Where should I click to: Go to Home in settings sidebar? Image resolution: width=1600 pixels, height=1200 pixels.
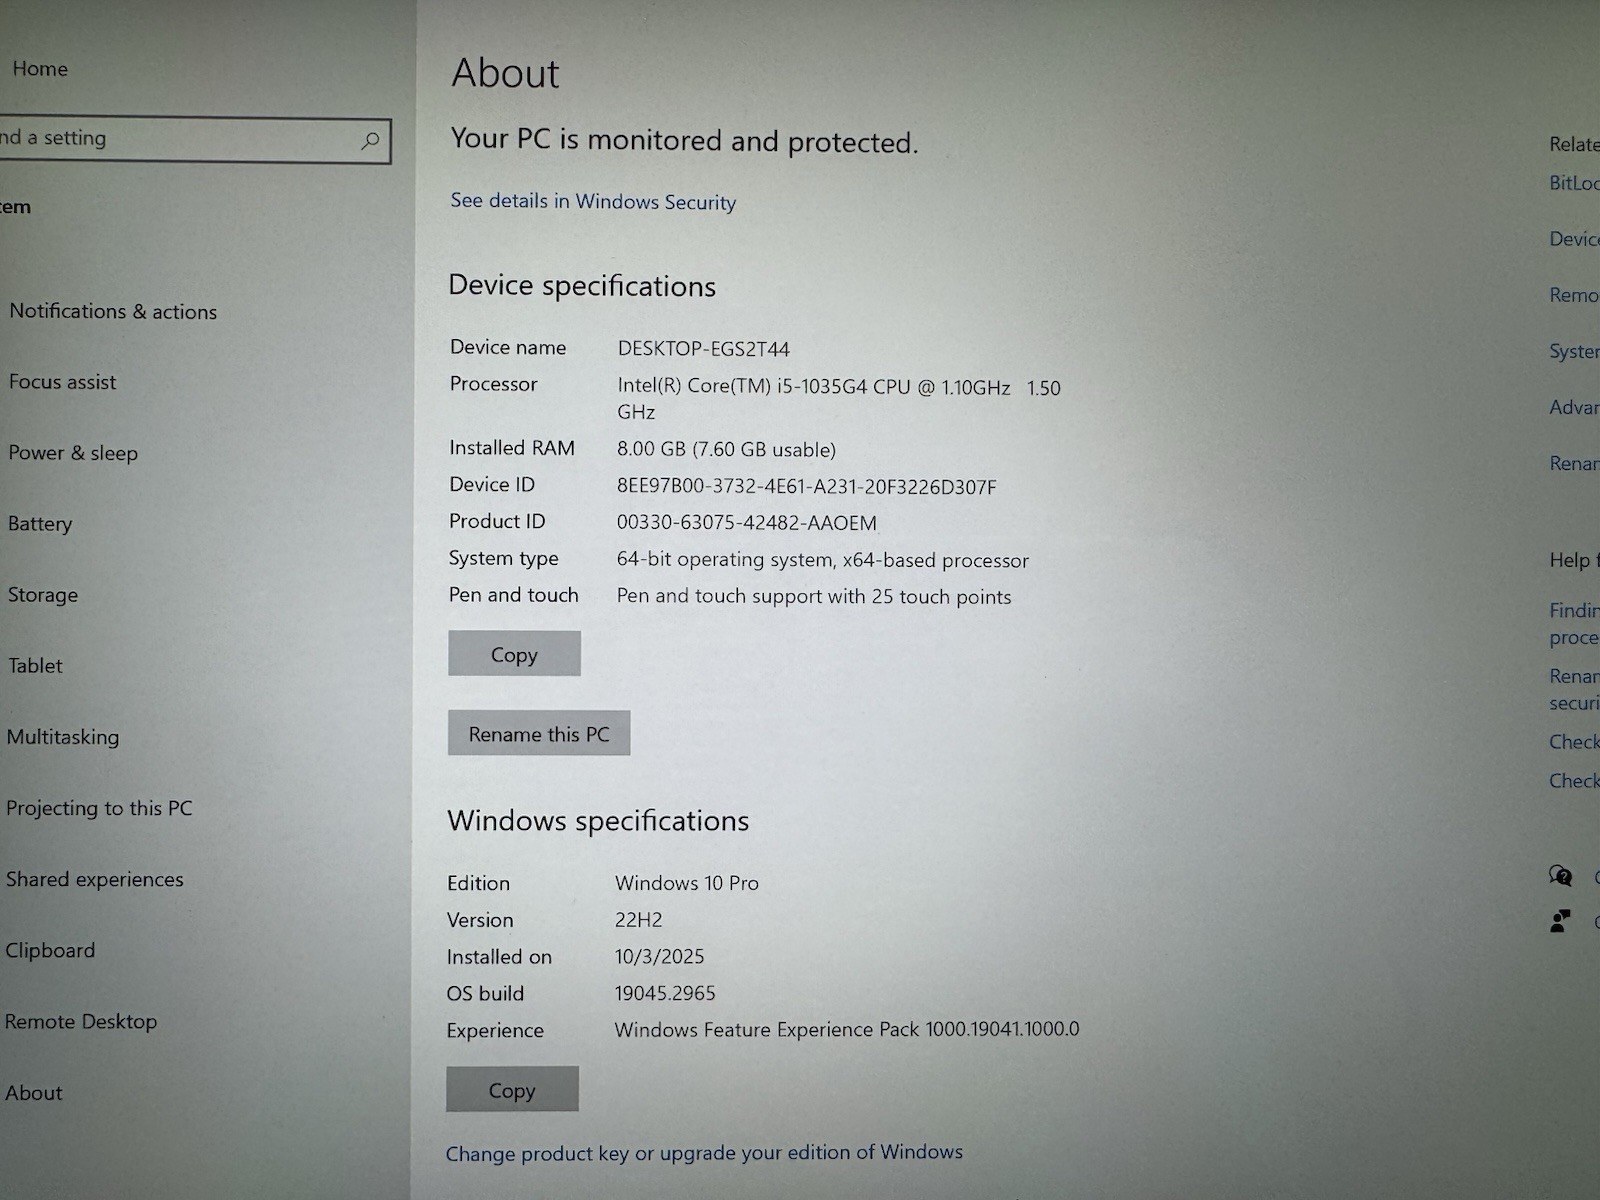(40, 69)
